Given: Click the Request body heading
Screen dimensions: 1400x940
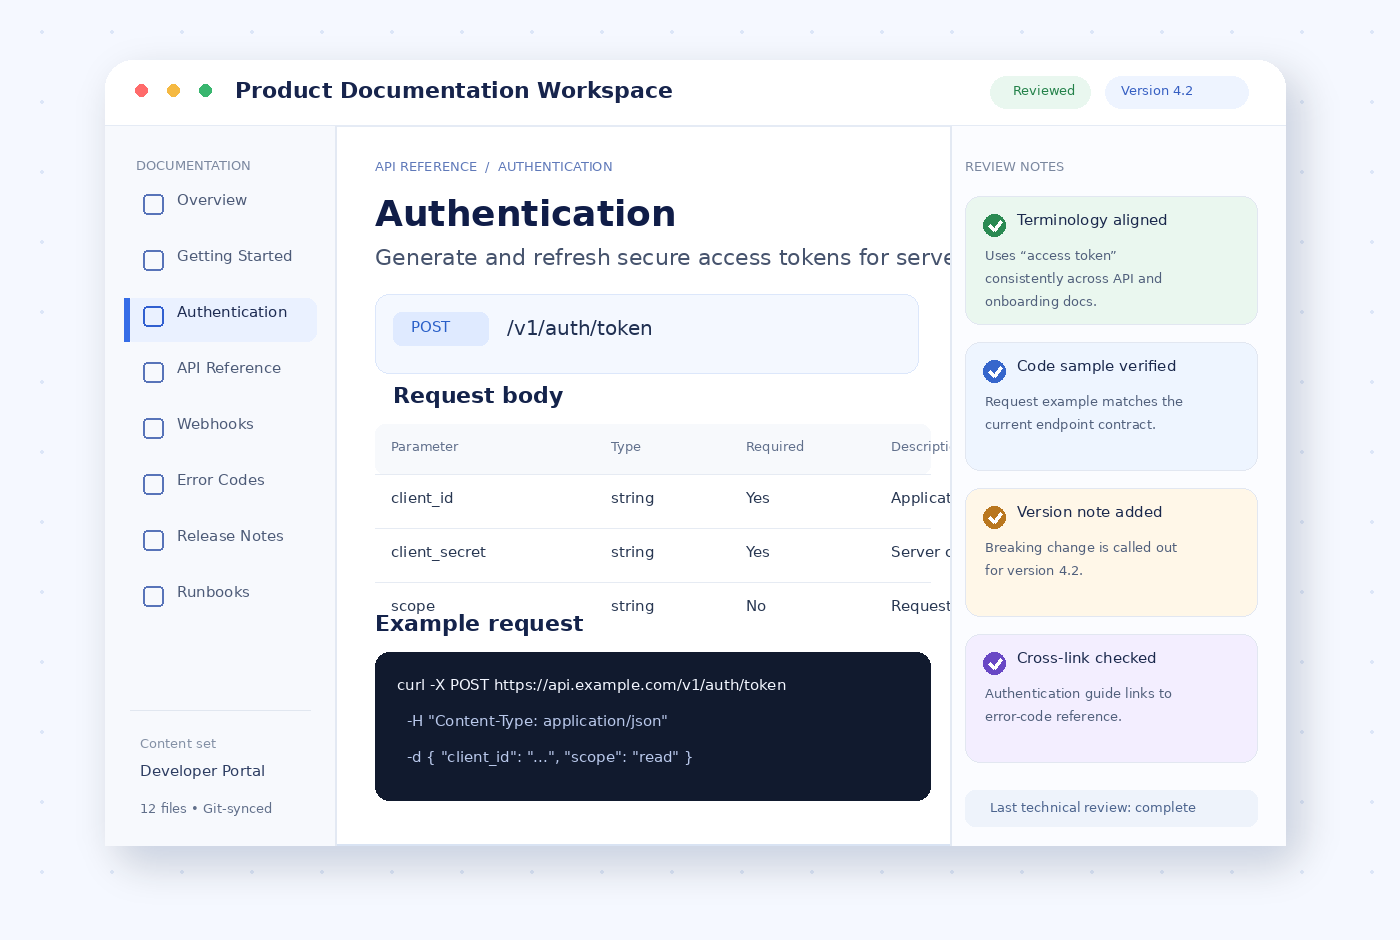Looking at the screenshot, I should point(478,395).
